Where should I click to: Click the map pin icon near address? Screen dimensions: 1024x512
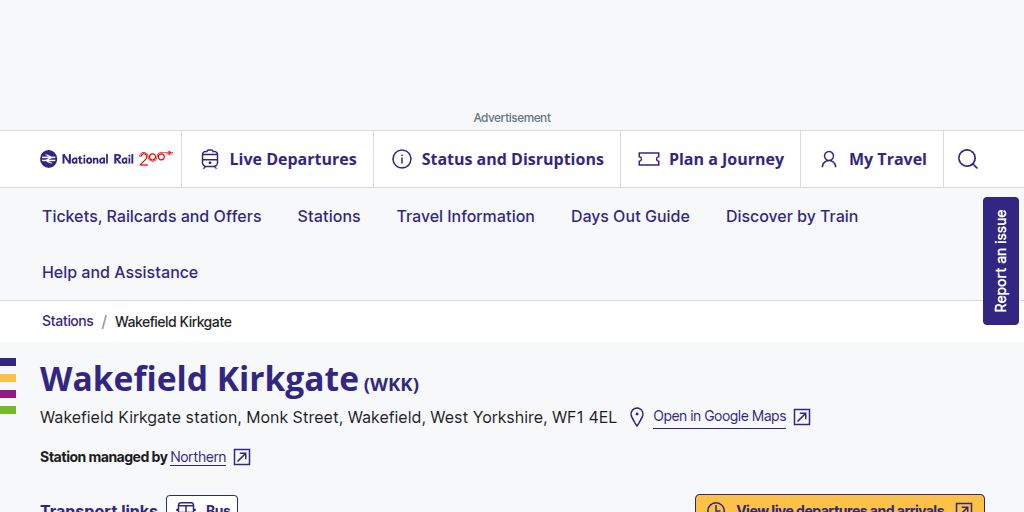click(x=637, y=417)
